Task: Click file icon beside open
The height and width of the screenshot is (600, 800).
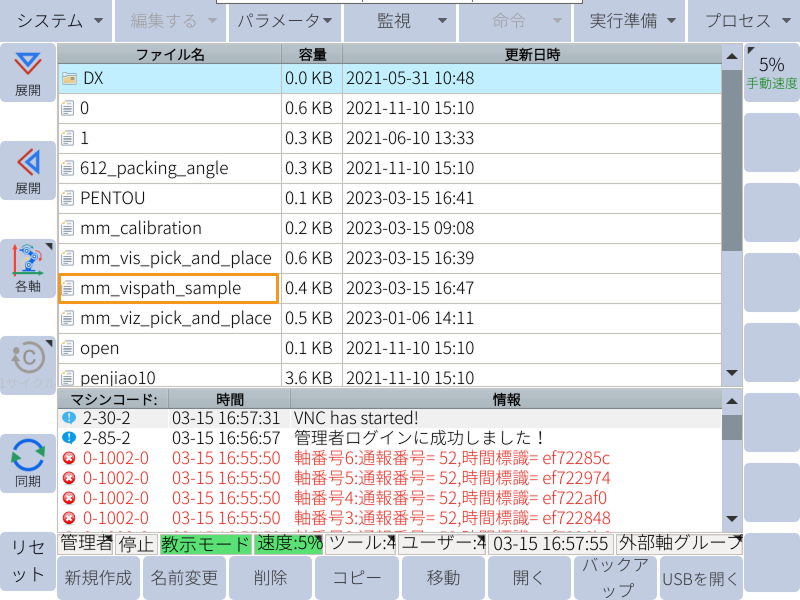Action: click(67, 348)
